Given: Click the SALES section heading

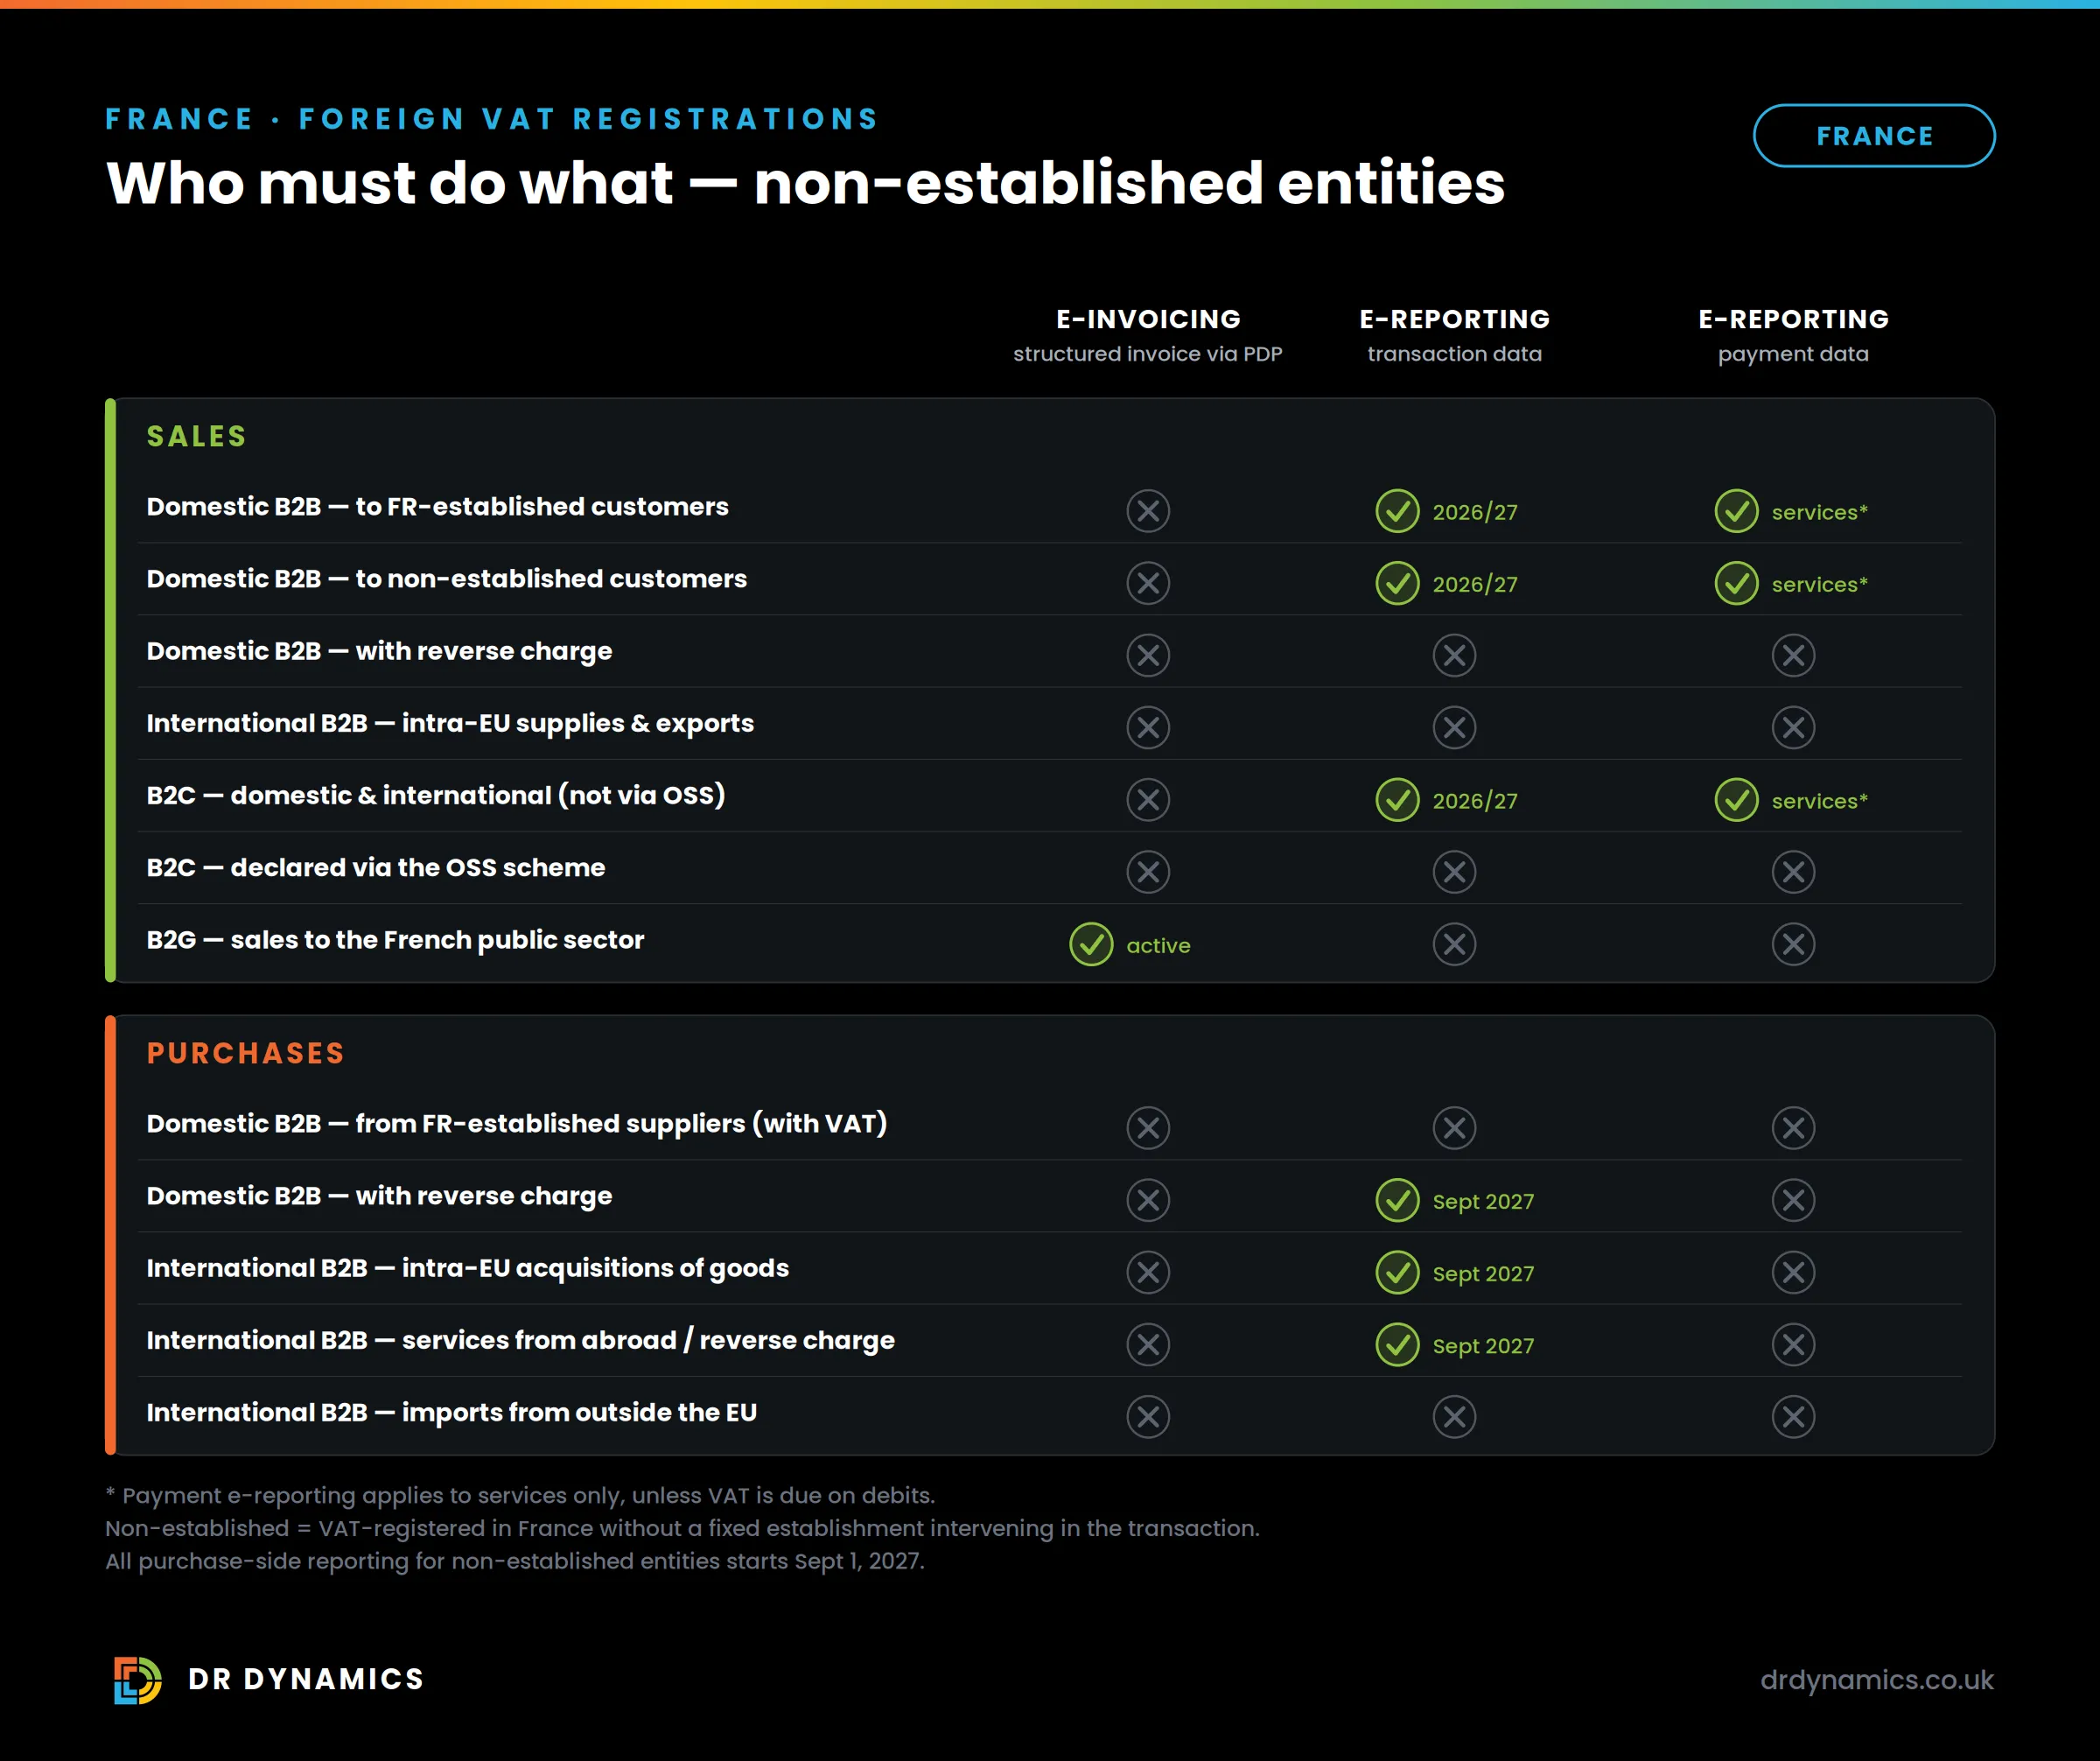Looking at the screenshot, I should pyautogui.click(x=196, y=436).
